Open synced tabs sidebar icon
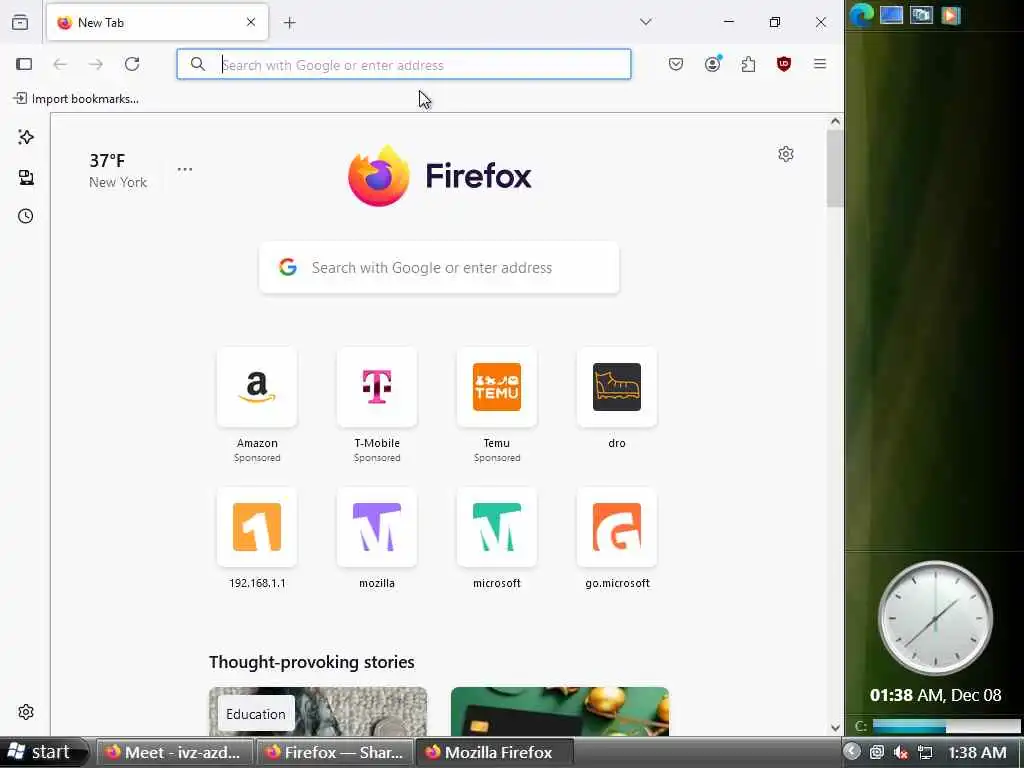Screen dimensions: 1024x768 point(26,177)
